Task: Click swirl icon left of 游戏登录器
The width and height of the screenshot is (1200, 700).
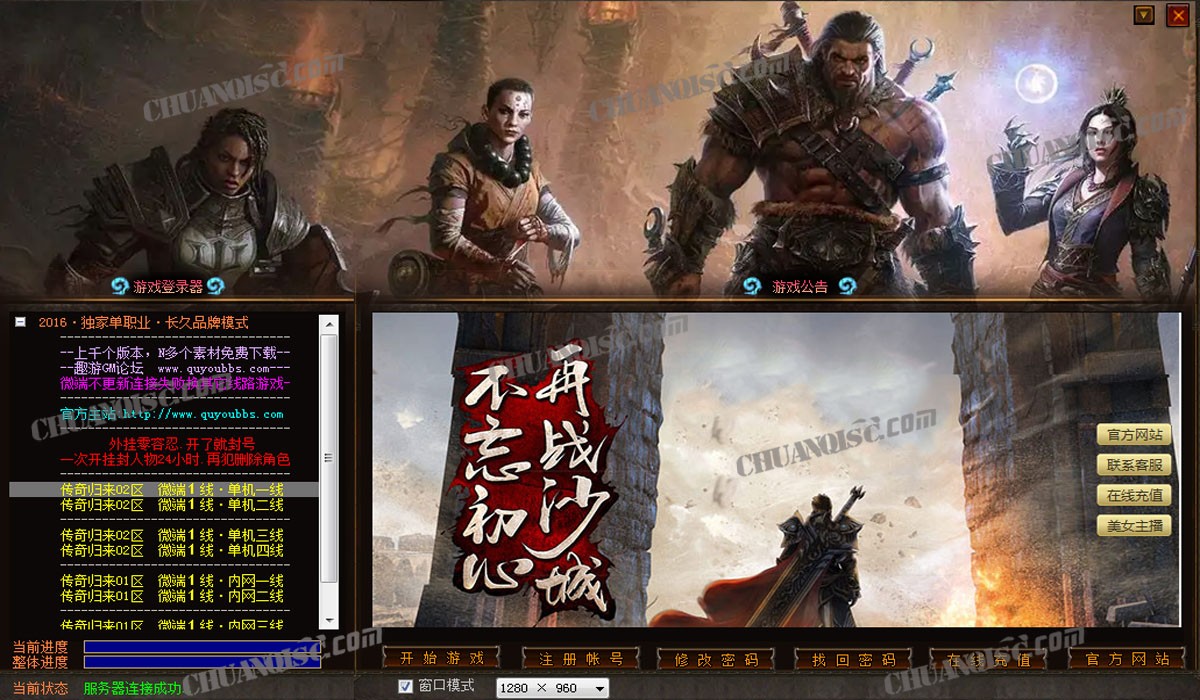Action: pos(120,287)
